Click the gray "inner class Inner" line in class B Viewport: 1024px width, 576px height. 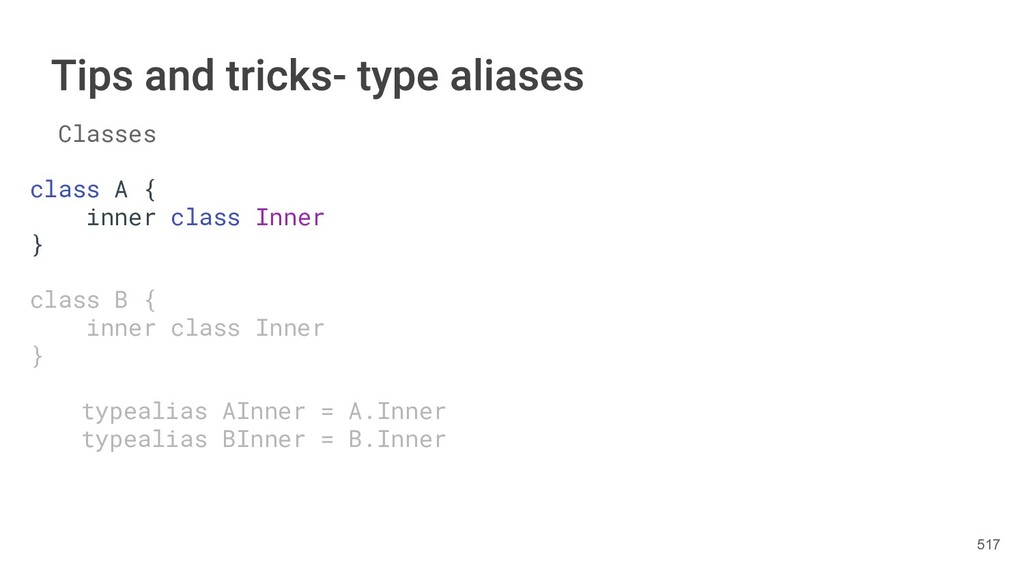point(205,328)
